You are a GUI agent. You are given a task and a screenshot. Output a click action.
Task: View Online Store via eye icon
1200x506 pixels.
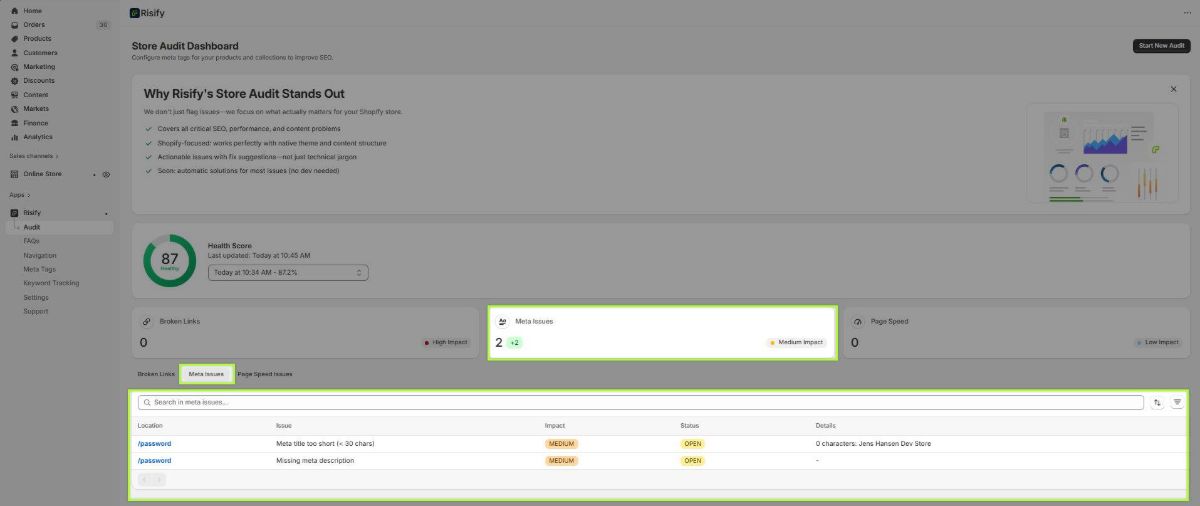[x=106, y=174]
